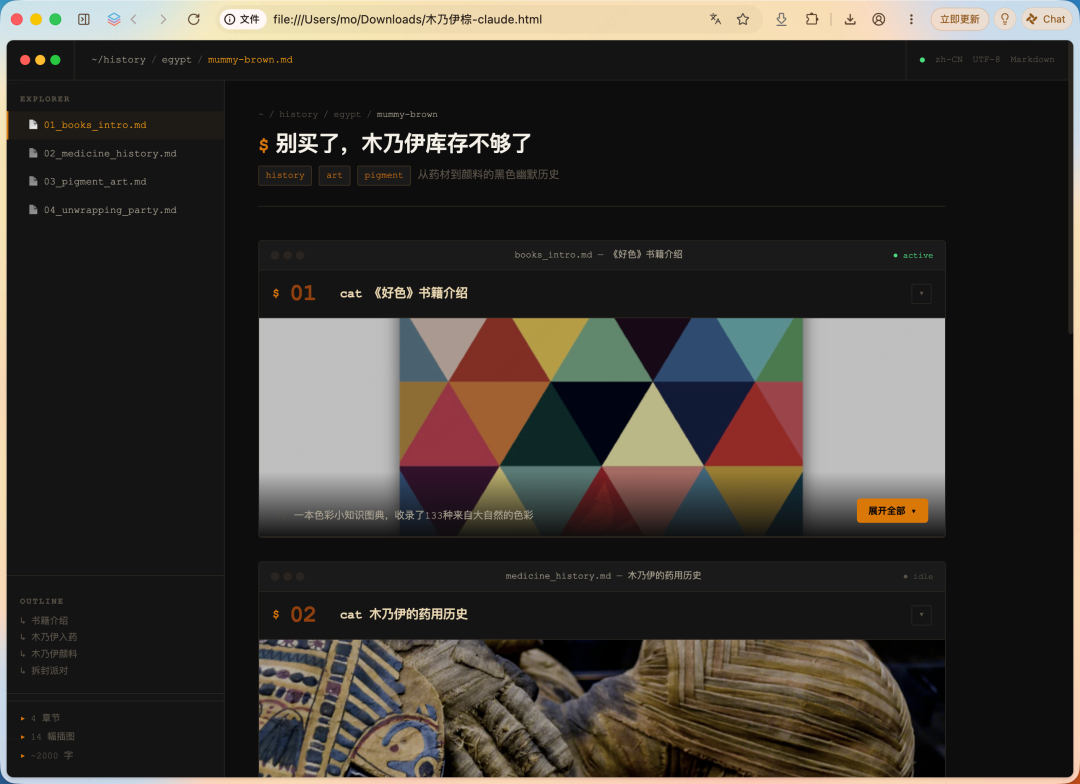The height and width of the screenshot is (784, 1080).
Task: Click mummy-brown.md in the title path
Action: [x=250, y=60]
